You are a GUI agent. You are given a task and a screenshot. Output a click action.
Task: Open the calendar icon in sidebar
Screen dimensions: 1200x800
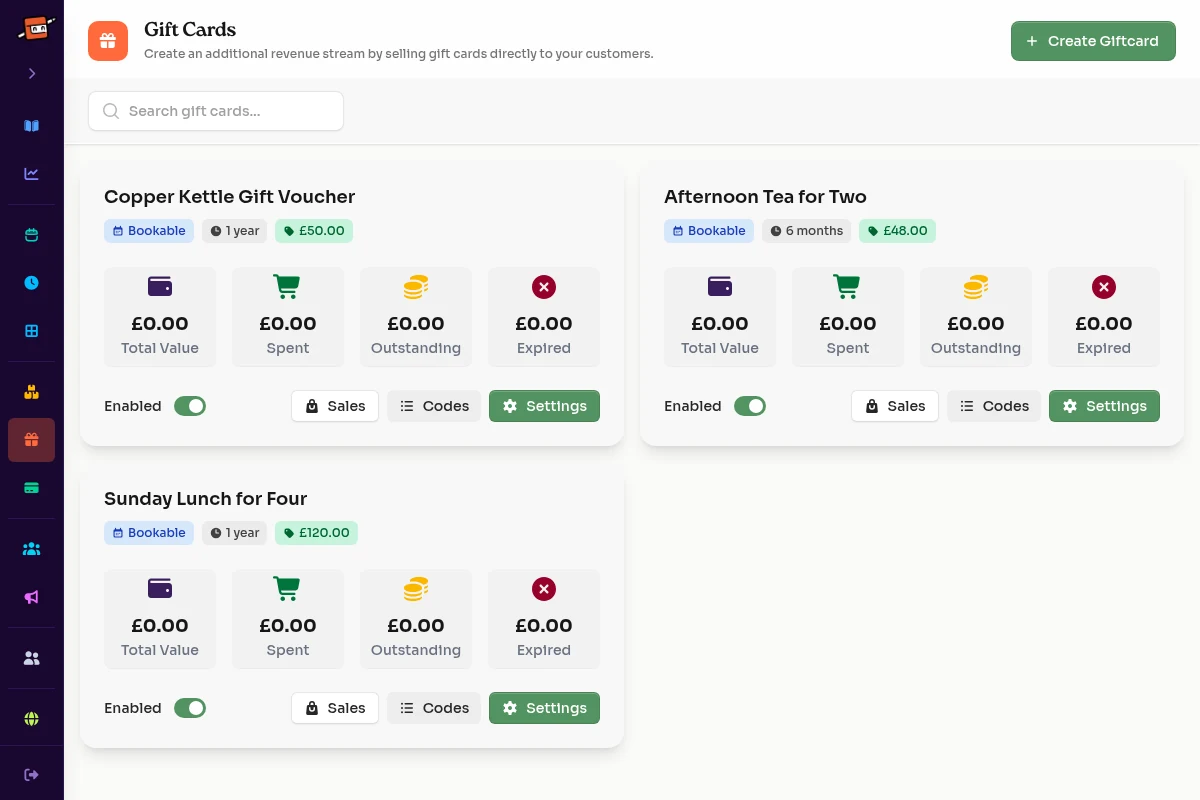pyautogui.click(x=32, y=236)
